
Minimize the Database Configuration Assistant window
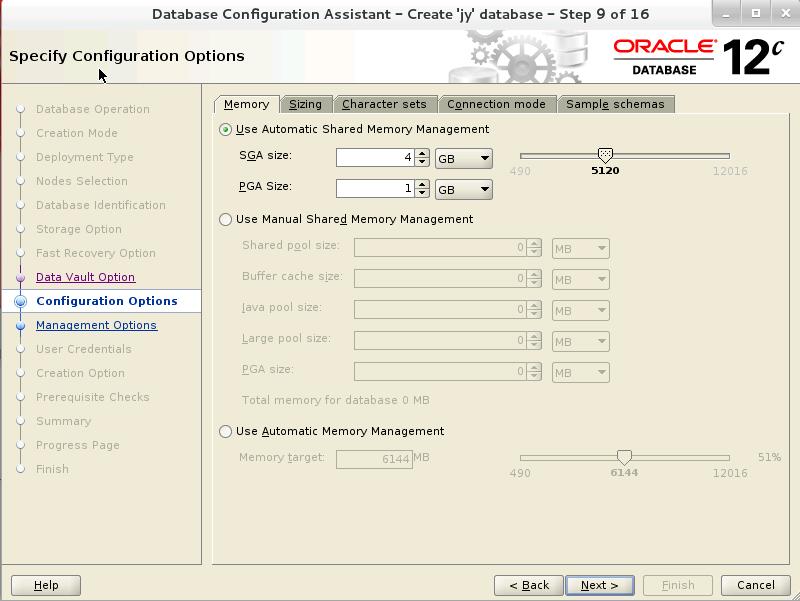pyautogui.click(x=727, y=14)
